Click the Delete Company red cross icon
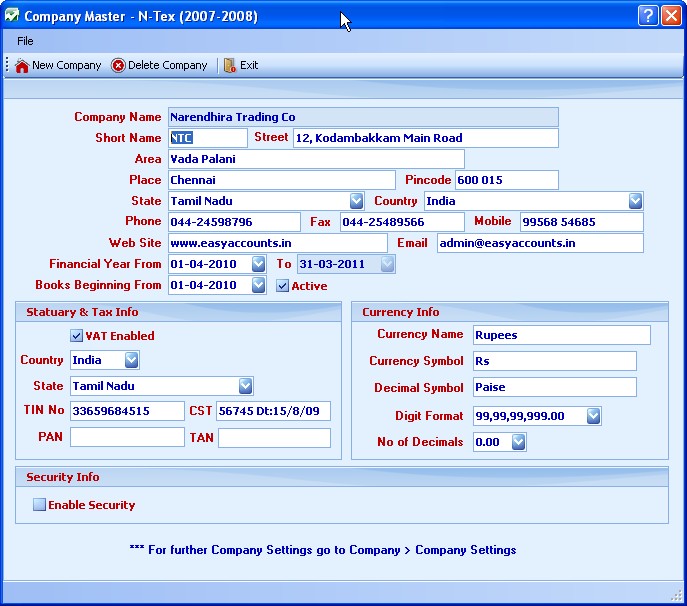This screenshot has height=606, width=687. pyautogui.click(x=118, y=66)
